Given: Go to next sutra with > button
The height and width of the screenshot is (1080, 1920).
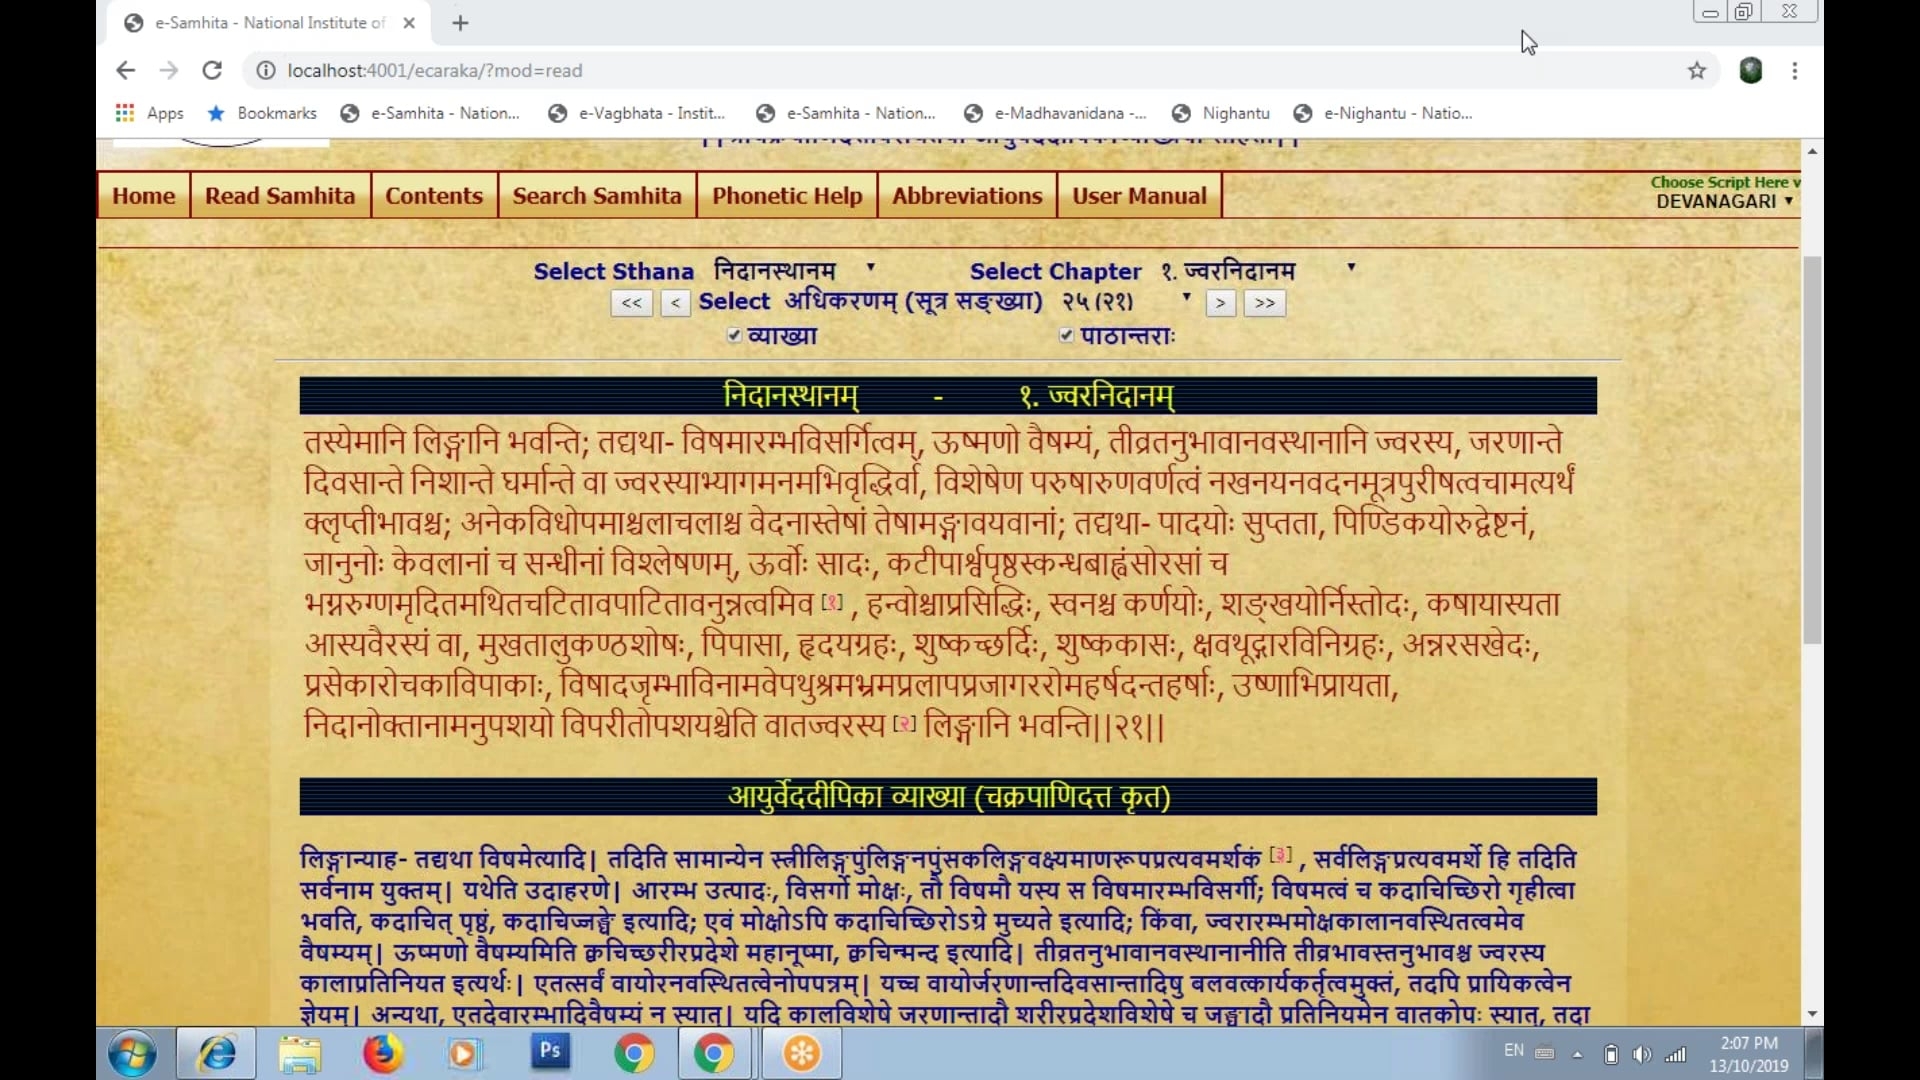Looking at the screenshot, I should click(1220, 302).
